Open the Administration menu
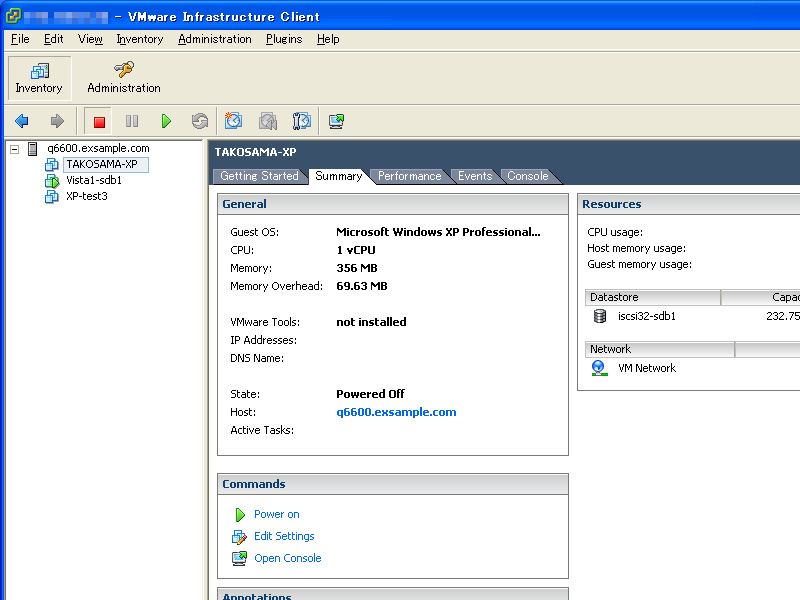 click(215, 39)
